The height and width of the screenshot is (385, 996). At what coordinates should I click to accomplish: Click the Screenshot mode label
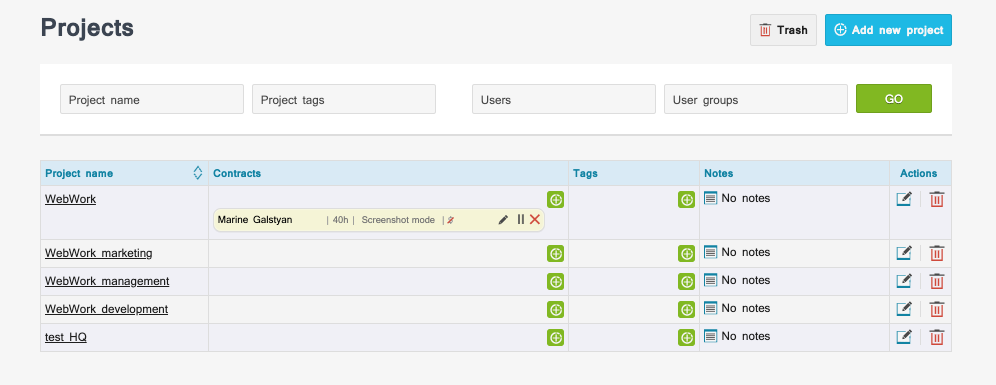(398, 220)
